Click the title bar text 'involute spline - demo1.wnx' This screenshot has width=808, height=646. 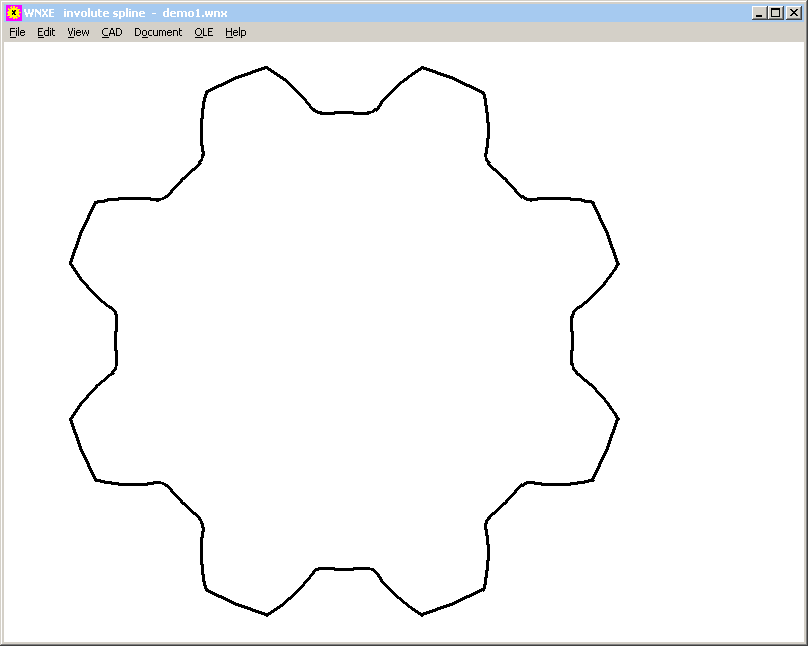[x=145, y=13]
